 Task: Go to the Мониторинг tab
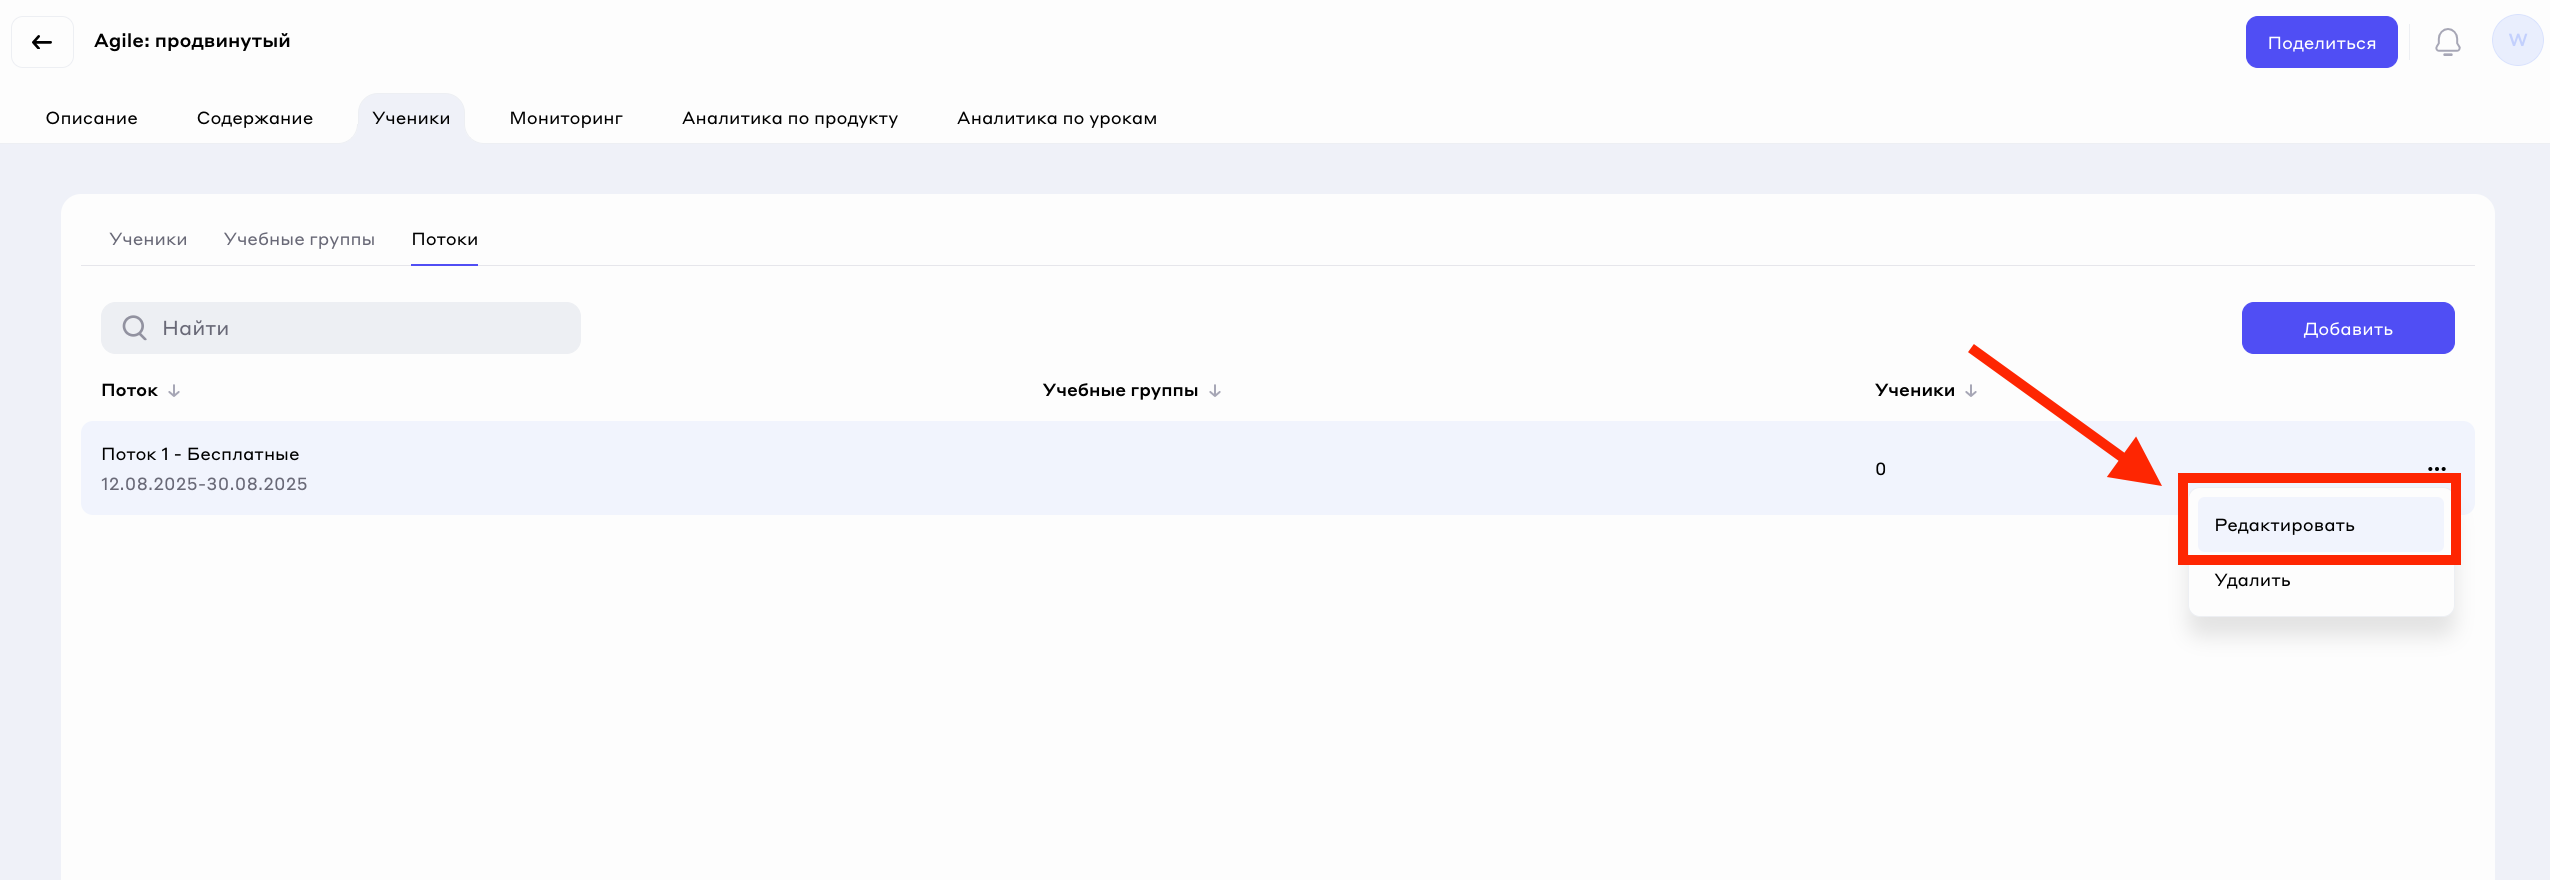pyautogui.click(x=566, y=118)
